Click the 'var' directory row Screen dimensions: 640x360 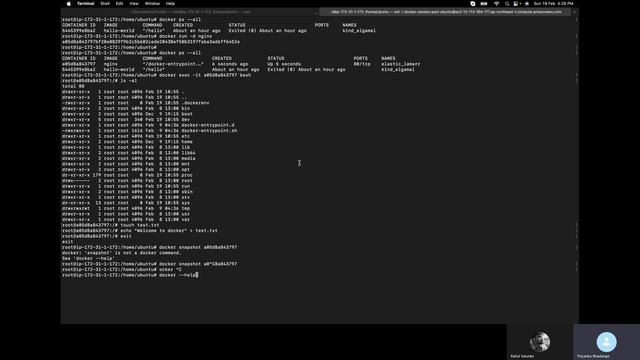(x=126, y=220)
